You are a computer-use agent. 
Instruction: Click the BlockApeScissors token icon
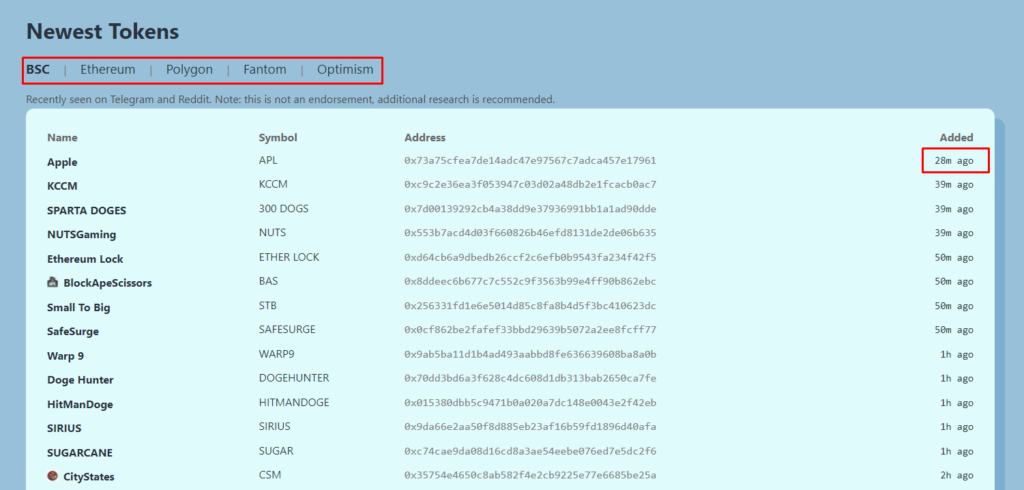[53, 282]
